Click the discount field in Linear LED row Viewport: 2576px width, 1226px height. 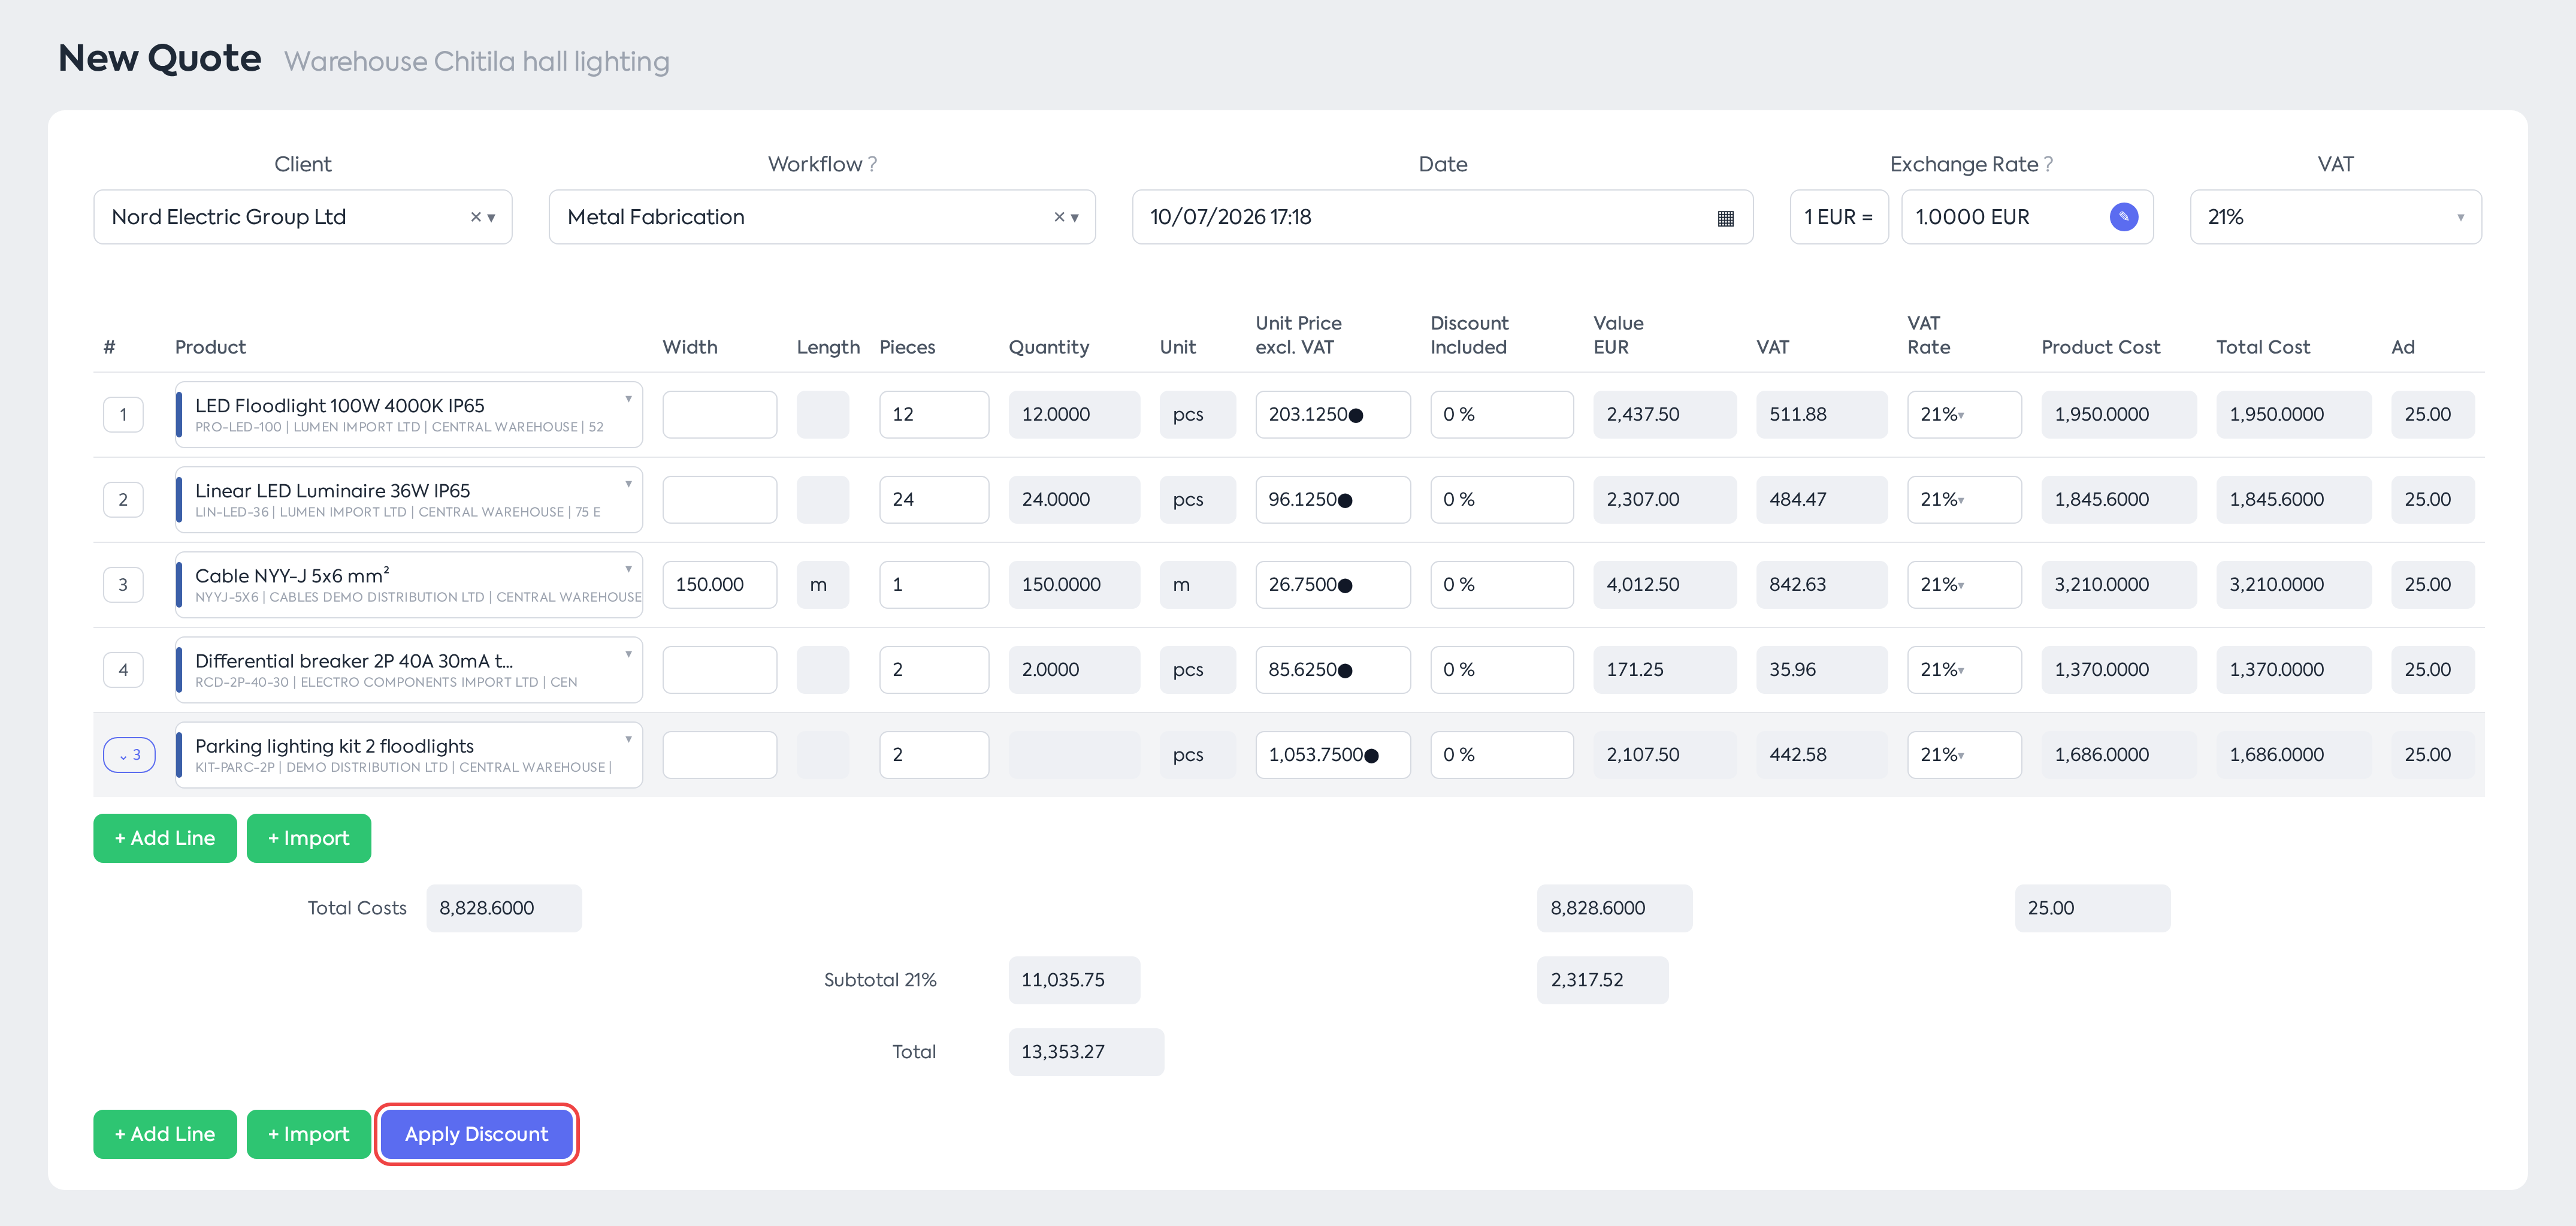pos(1501,499)
